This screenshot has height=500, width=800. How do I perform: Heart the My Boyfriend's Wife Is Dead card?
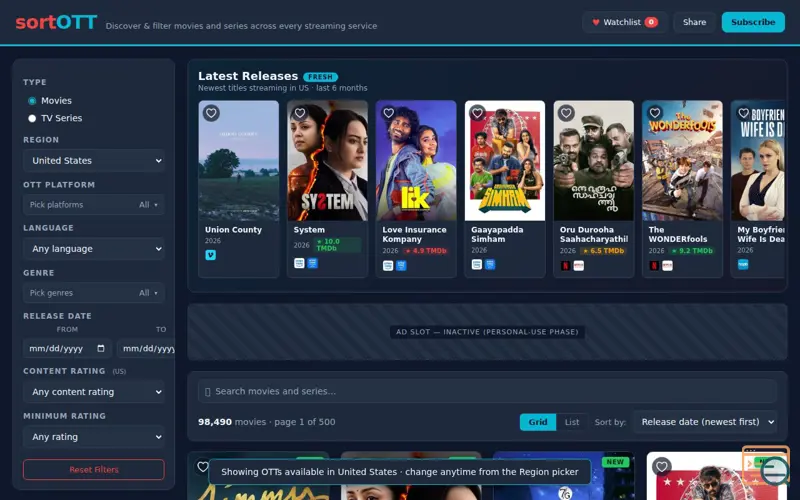(x=744, y=113)
